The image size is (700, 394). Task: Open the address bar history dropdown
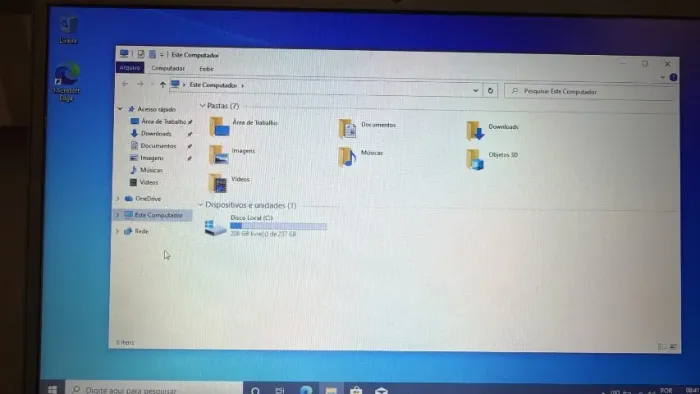(x=475, y=90)
